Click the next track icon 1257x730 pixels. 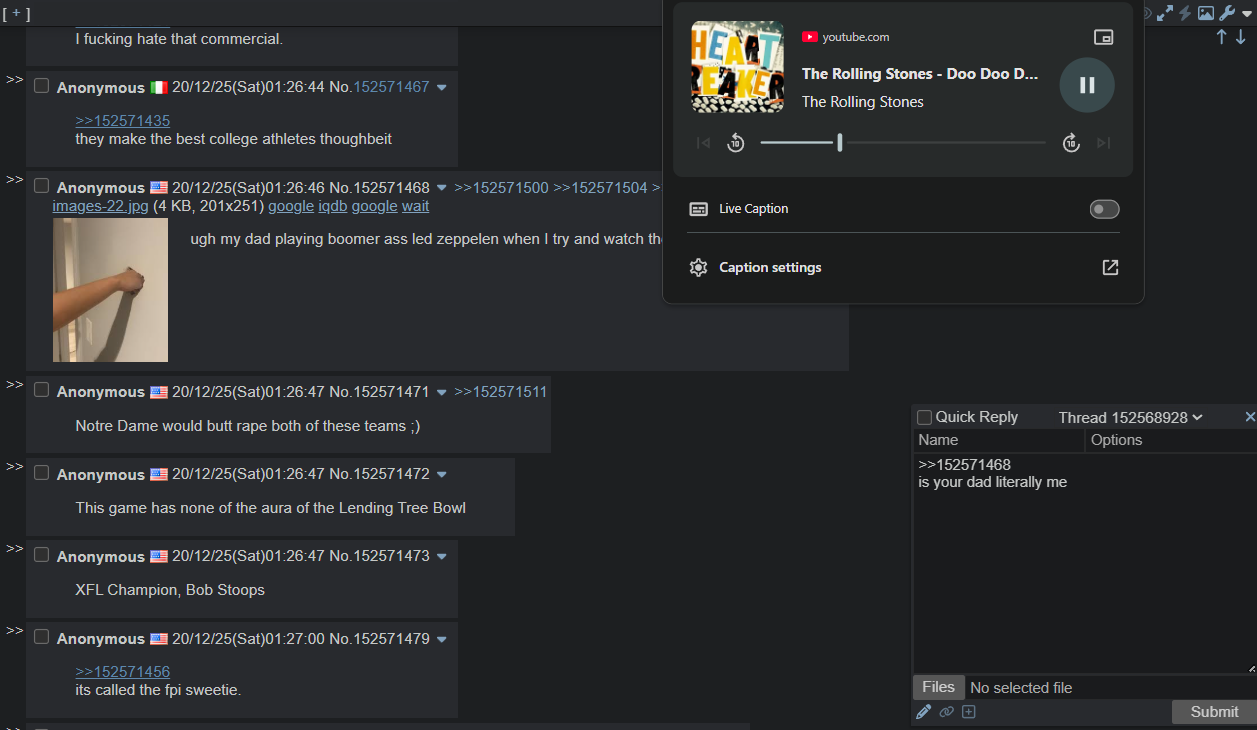(x=1104, y=143)
